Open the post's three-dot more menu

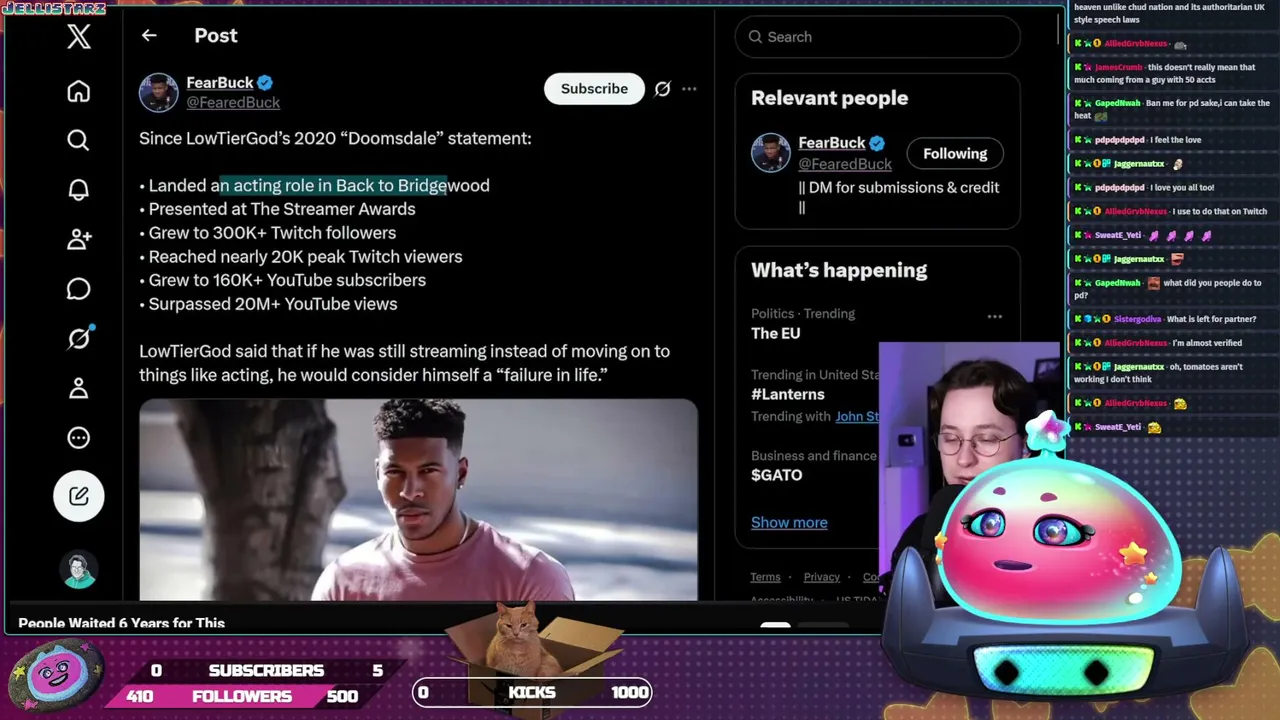689,89
